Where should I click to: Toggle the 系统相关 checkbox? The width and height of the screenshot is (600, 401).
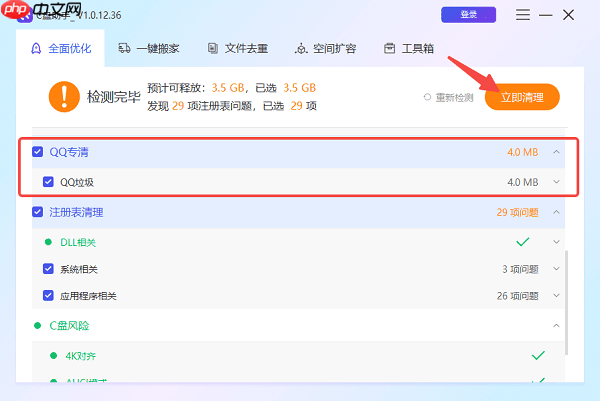pos(48,269)
